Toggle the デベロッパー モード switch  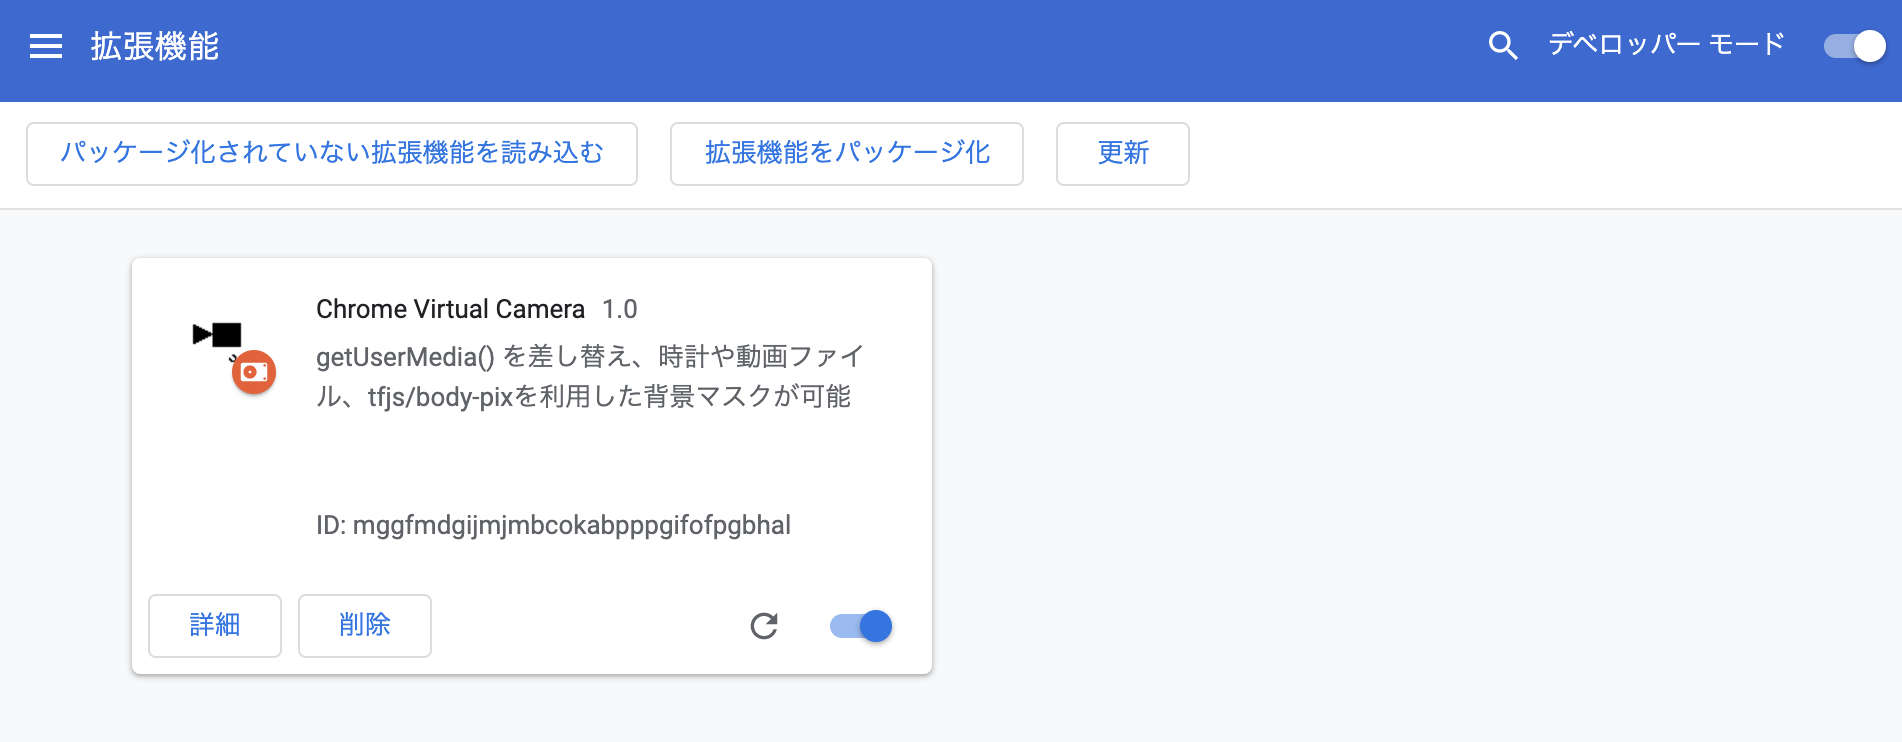pyautogui.click(x=1855, y=46)
